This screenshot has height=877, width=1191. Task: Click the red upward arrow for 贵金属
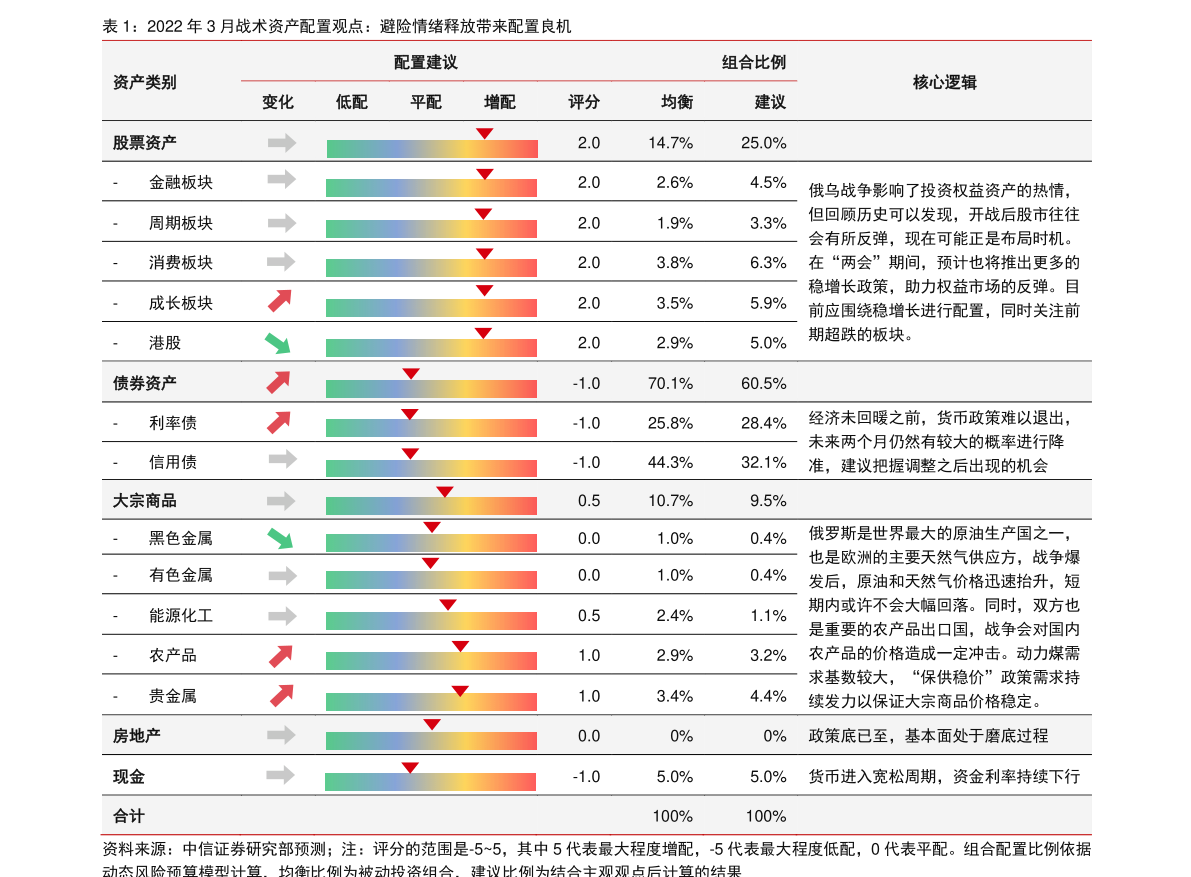coord(280,693)
